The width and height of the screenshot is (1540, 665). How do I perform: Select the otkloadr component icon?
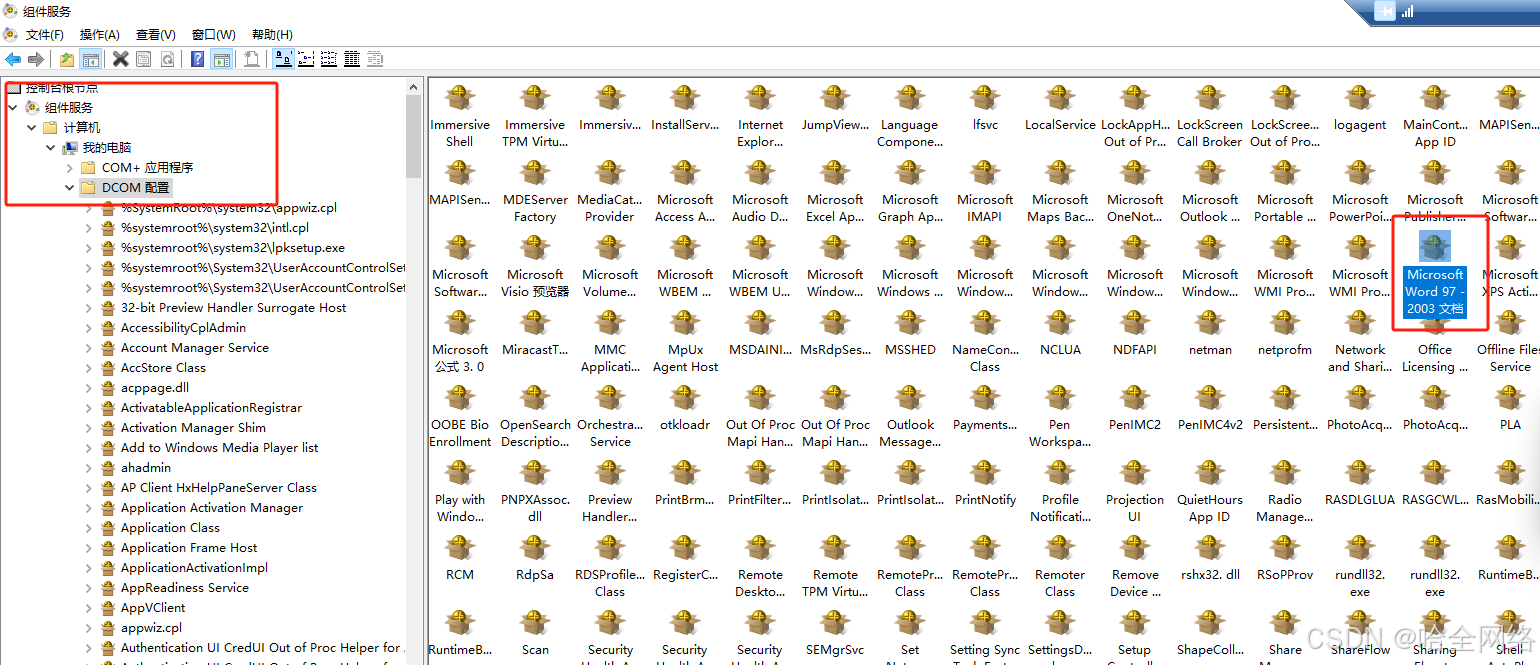tap(685, 408)
